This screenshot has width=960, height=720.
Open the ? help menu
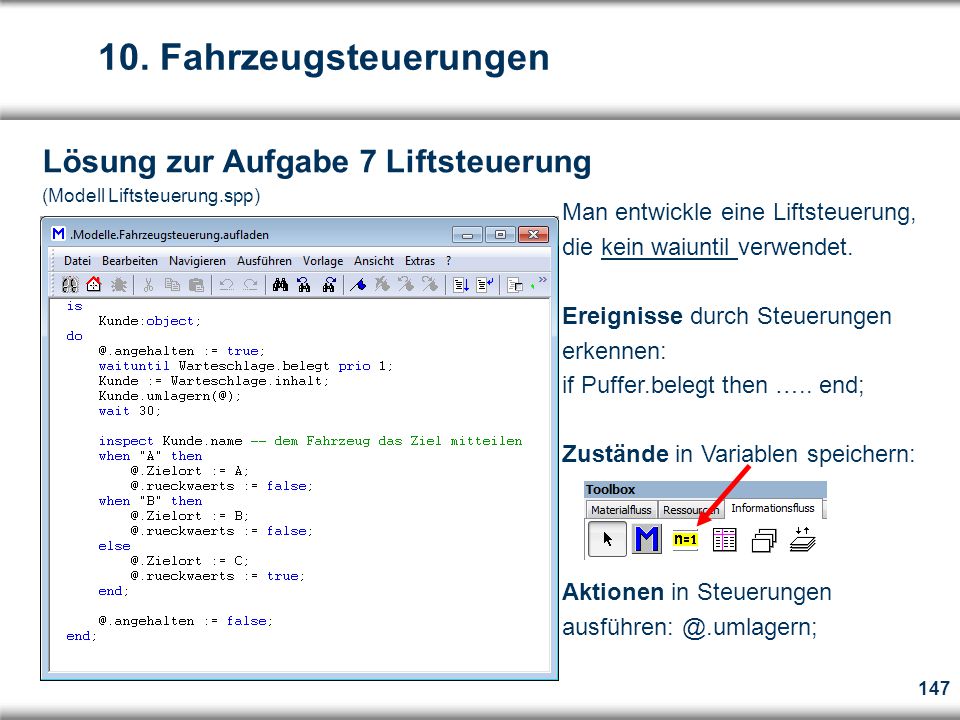(449, 261)
